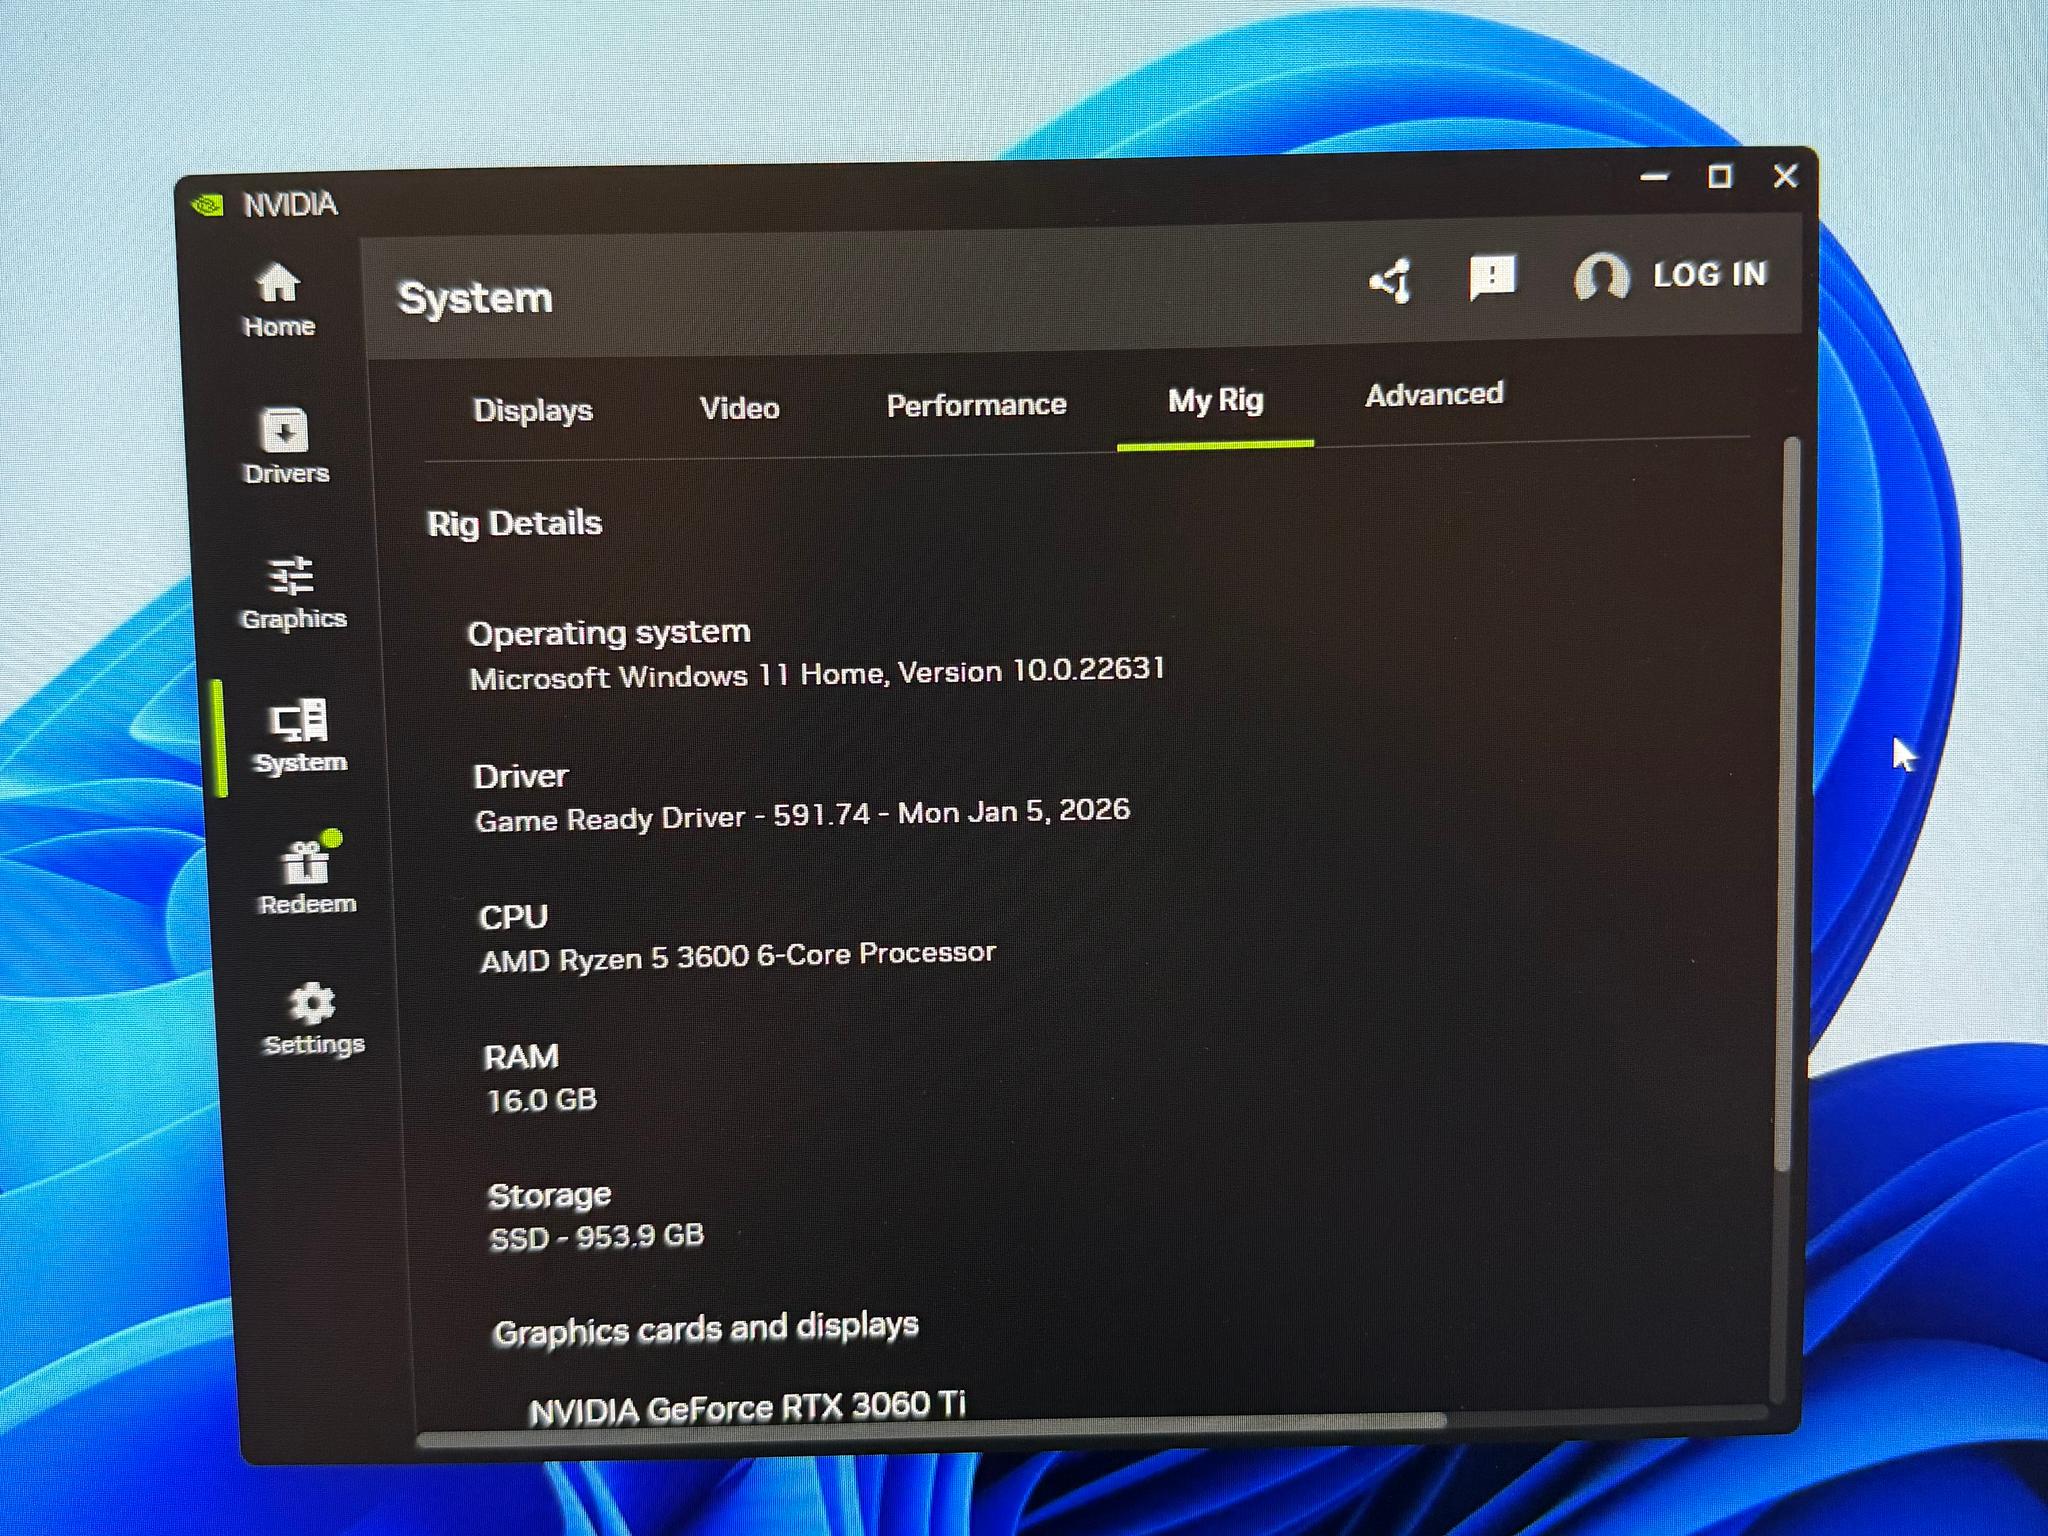This screenshot has width=2048, height=1536.
Task: Click the 'System' page title
Action: pyautogui.click(x=475, y=298)
